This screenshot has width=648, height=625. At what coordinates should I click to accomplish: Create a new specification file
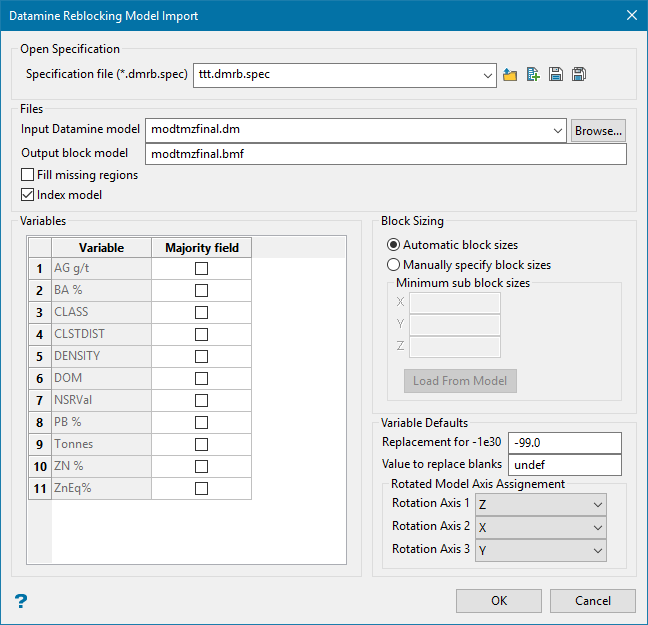533,75
